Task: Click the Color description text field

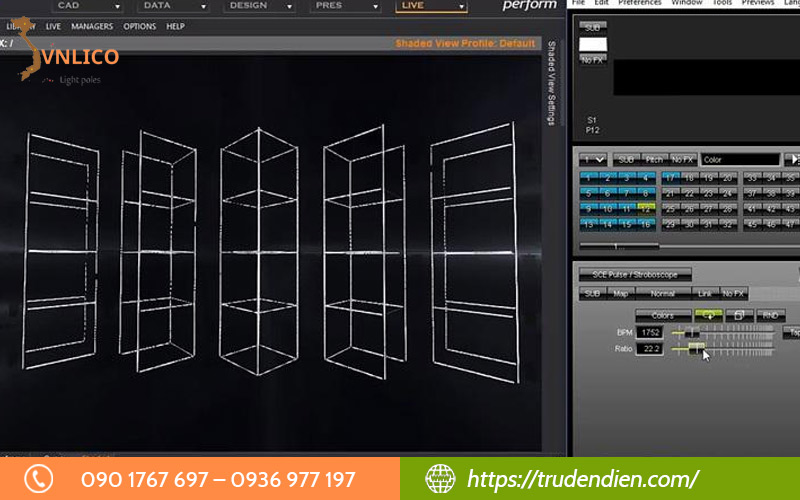Action: click(740, 160)
